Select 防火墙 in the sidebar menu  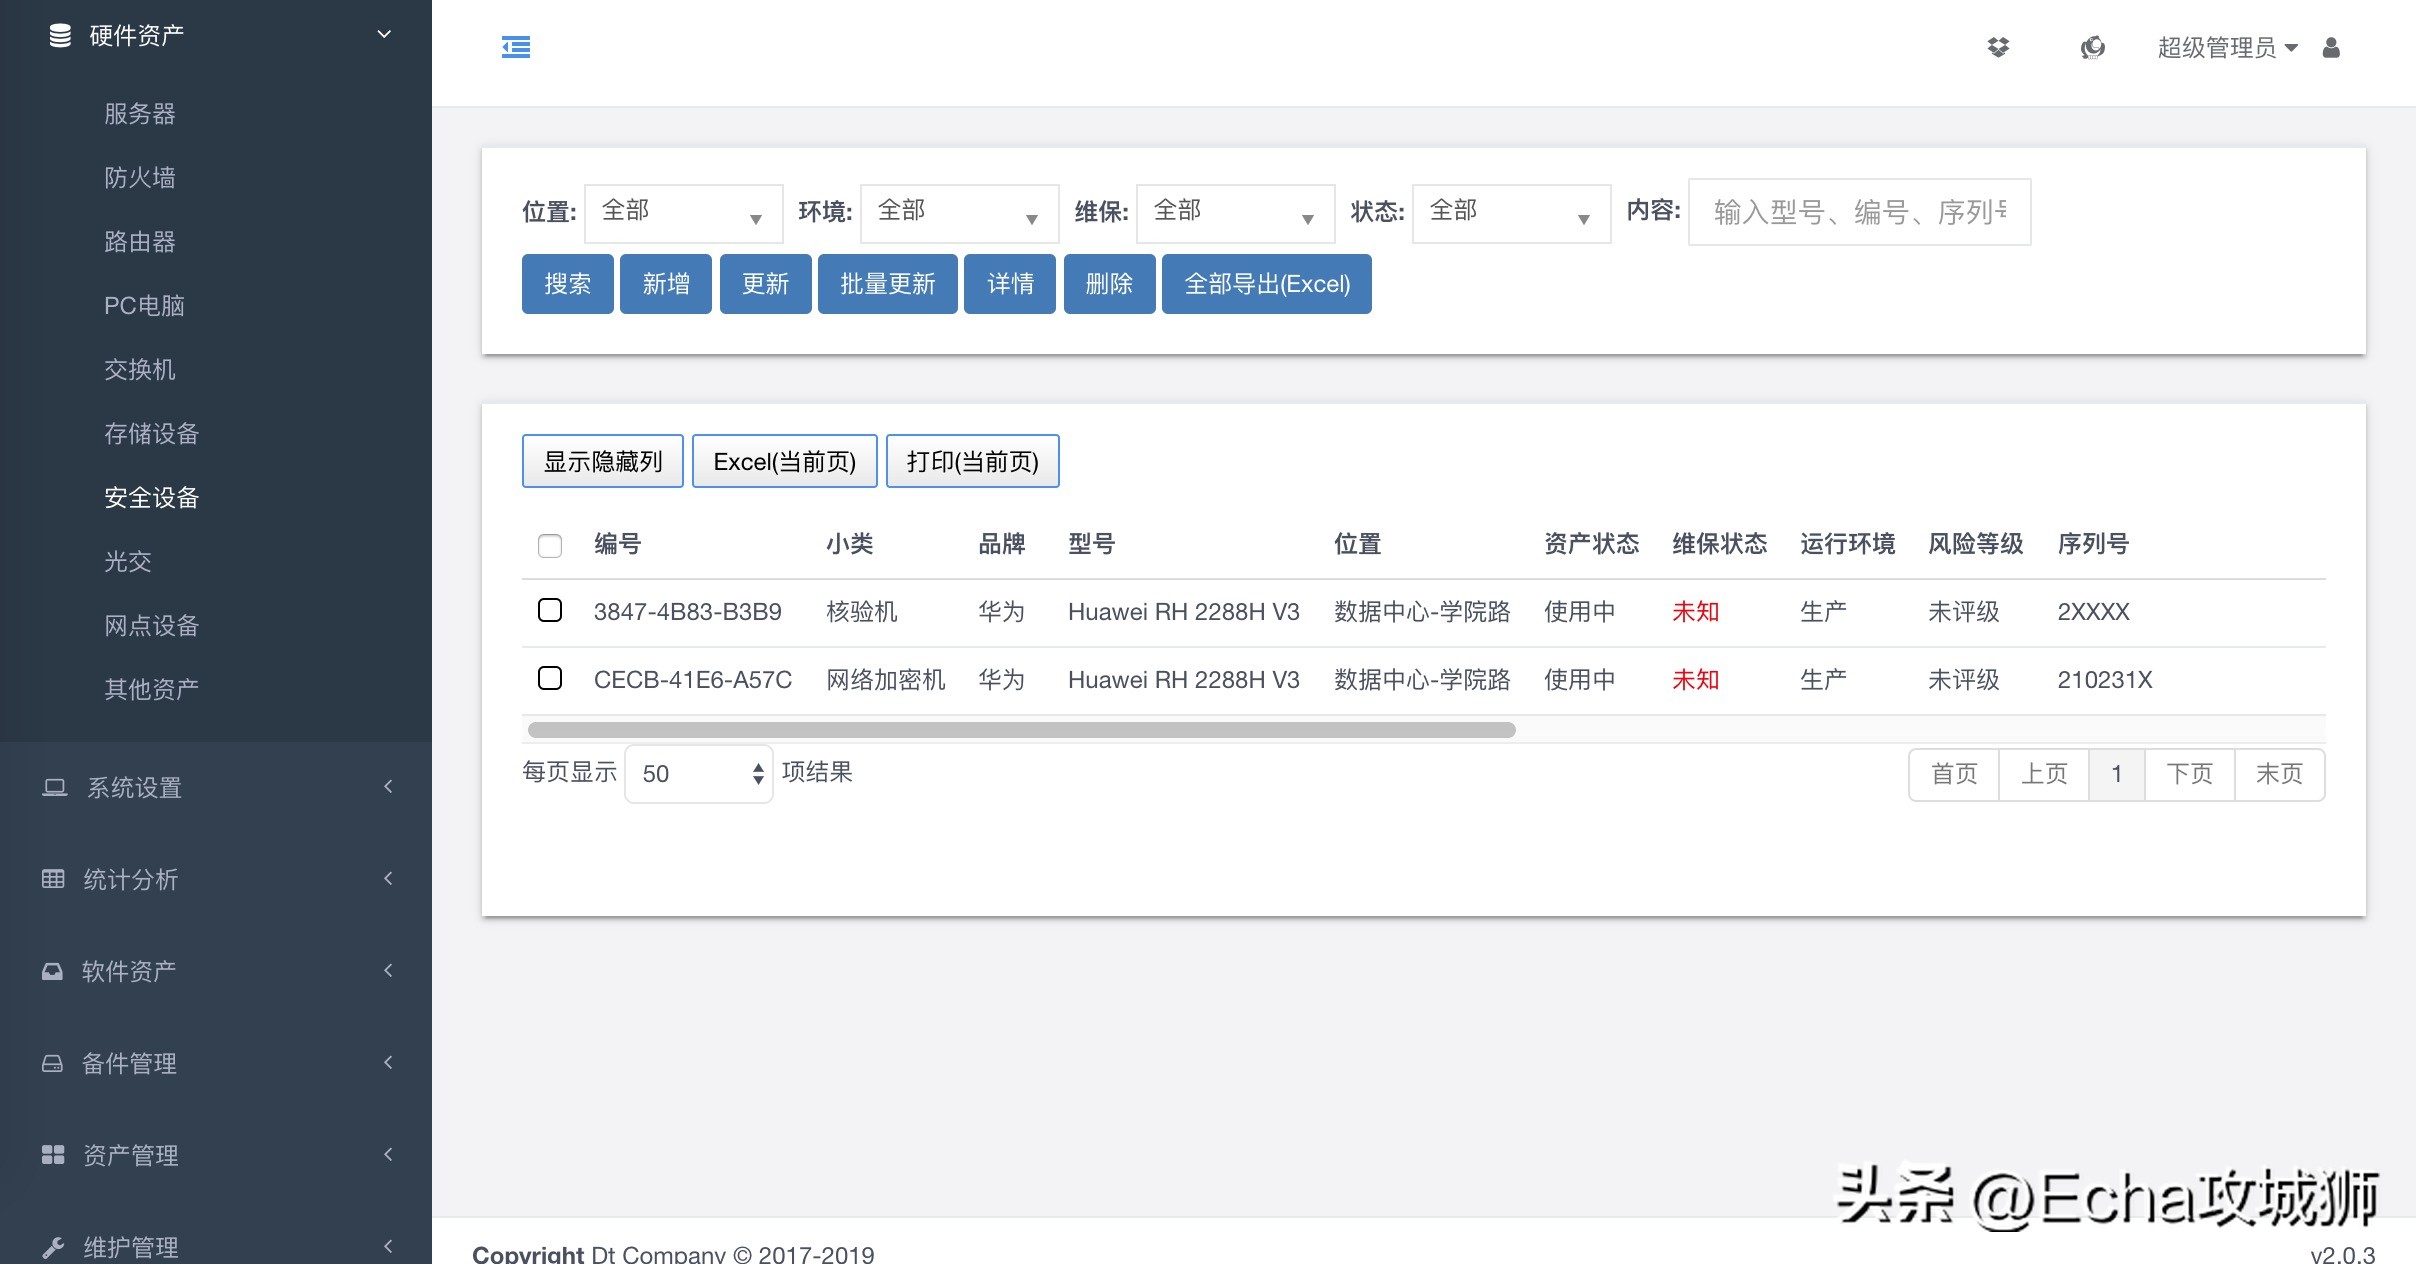click(140, 177)
